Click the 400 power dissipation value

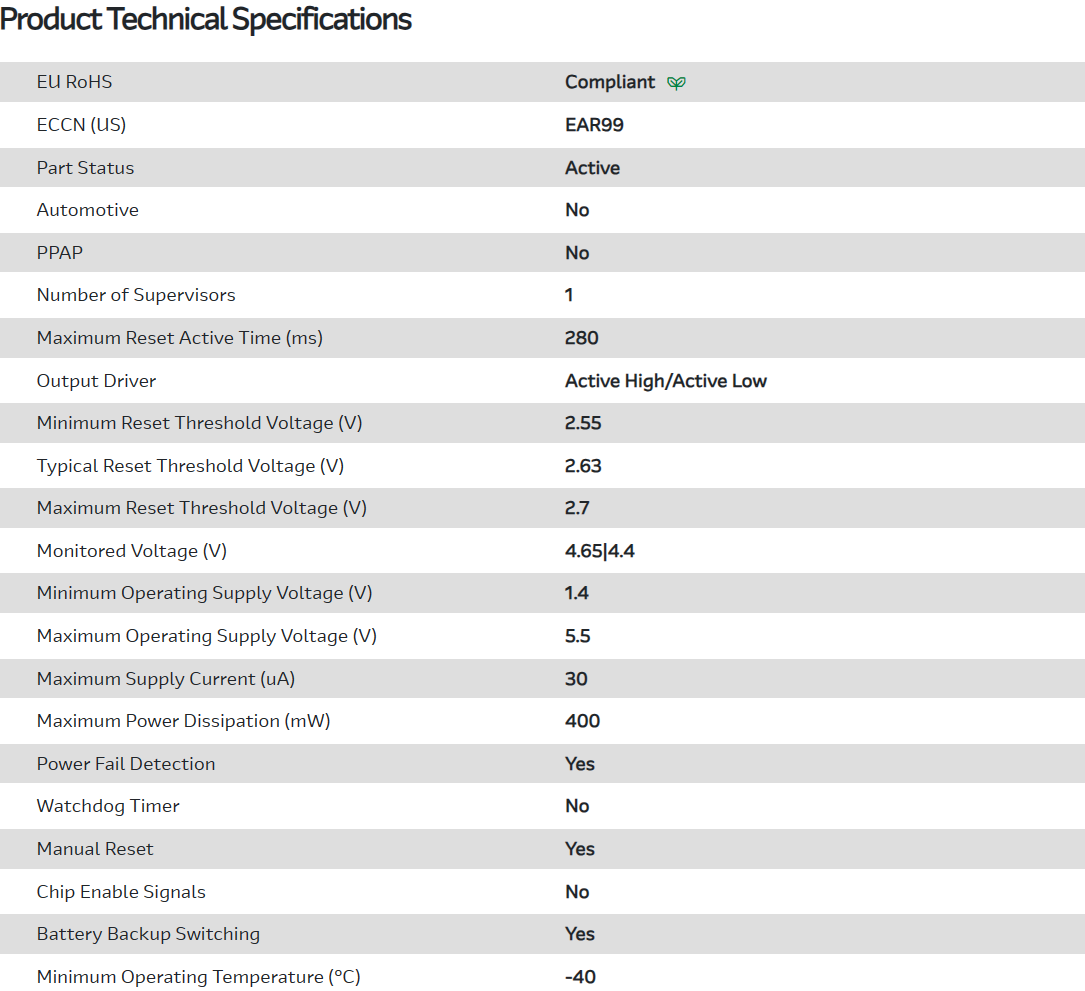pos(582,721)
